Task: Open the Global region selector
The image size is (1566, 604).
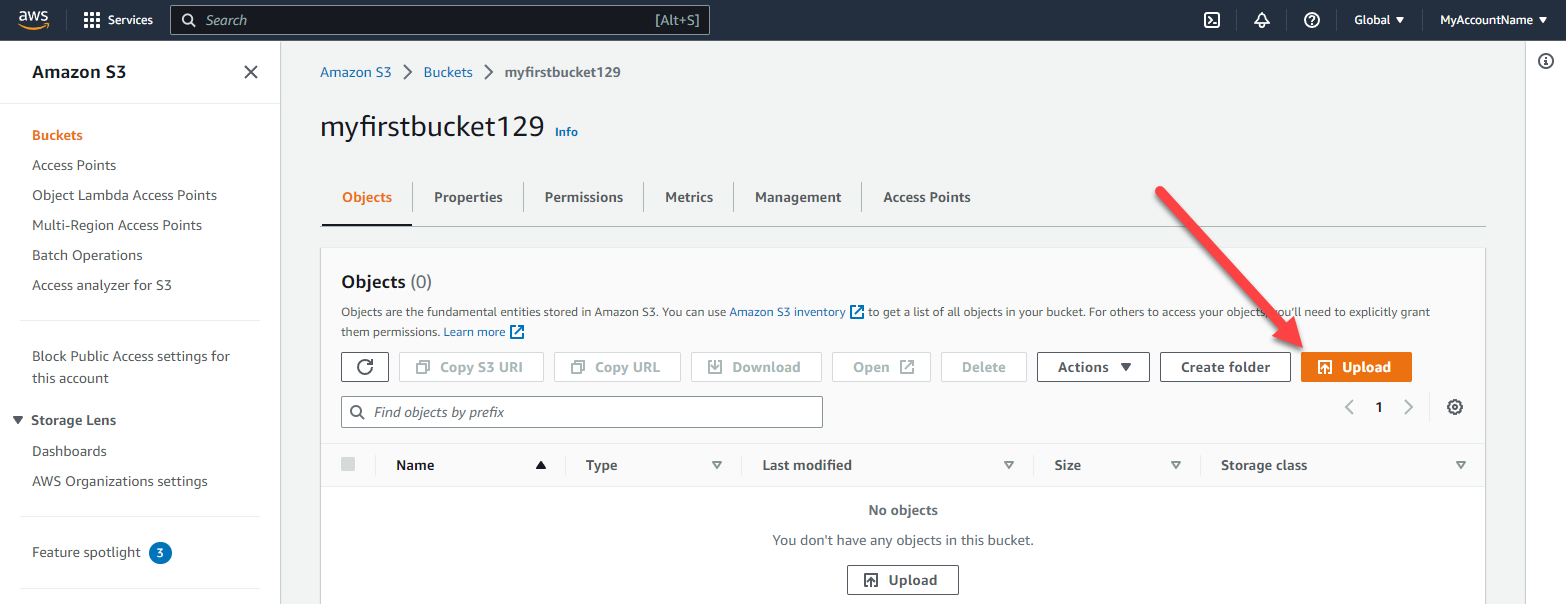Action: (x=1378, y=19)
